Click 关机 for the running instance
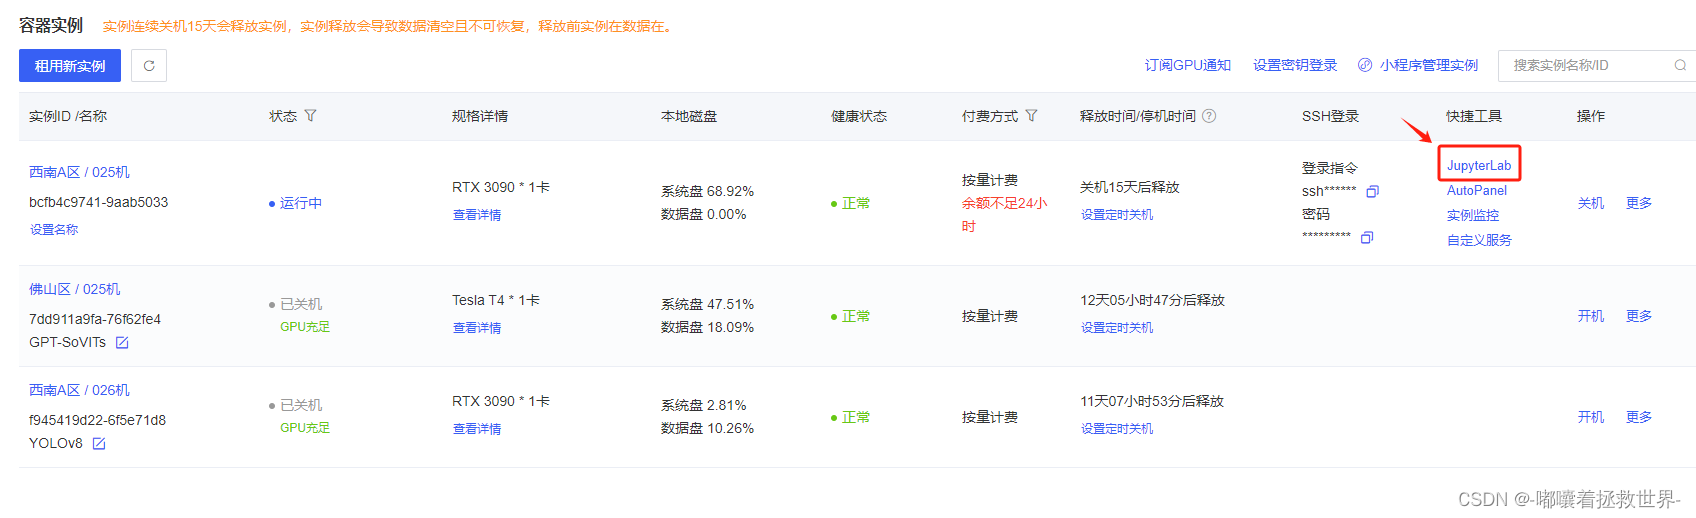Screen dimensions: 1696x518 pos(1591,203)
